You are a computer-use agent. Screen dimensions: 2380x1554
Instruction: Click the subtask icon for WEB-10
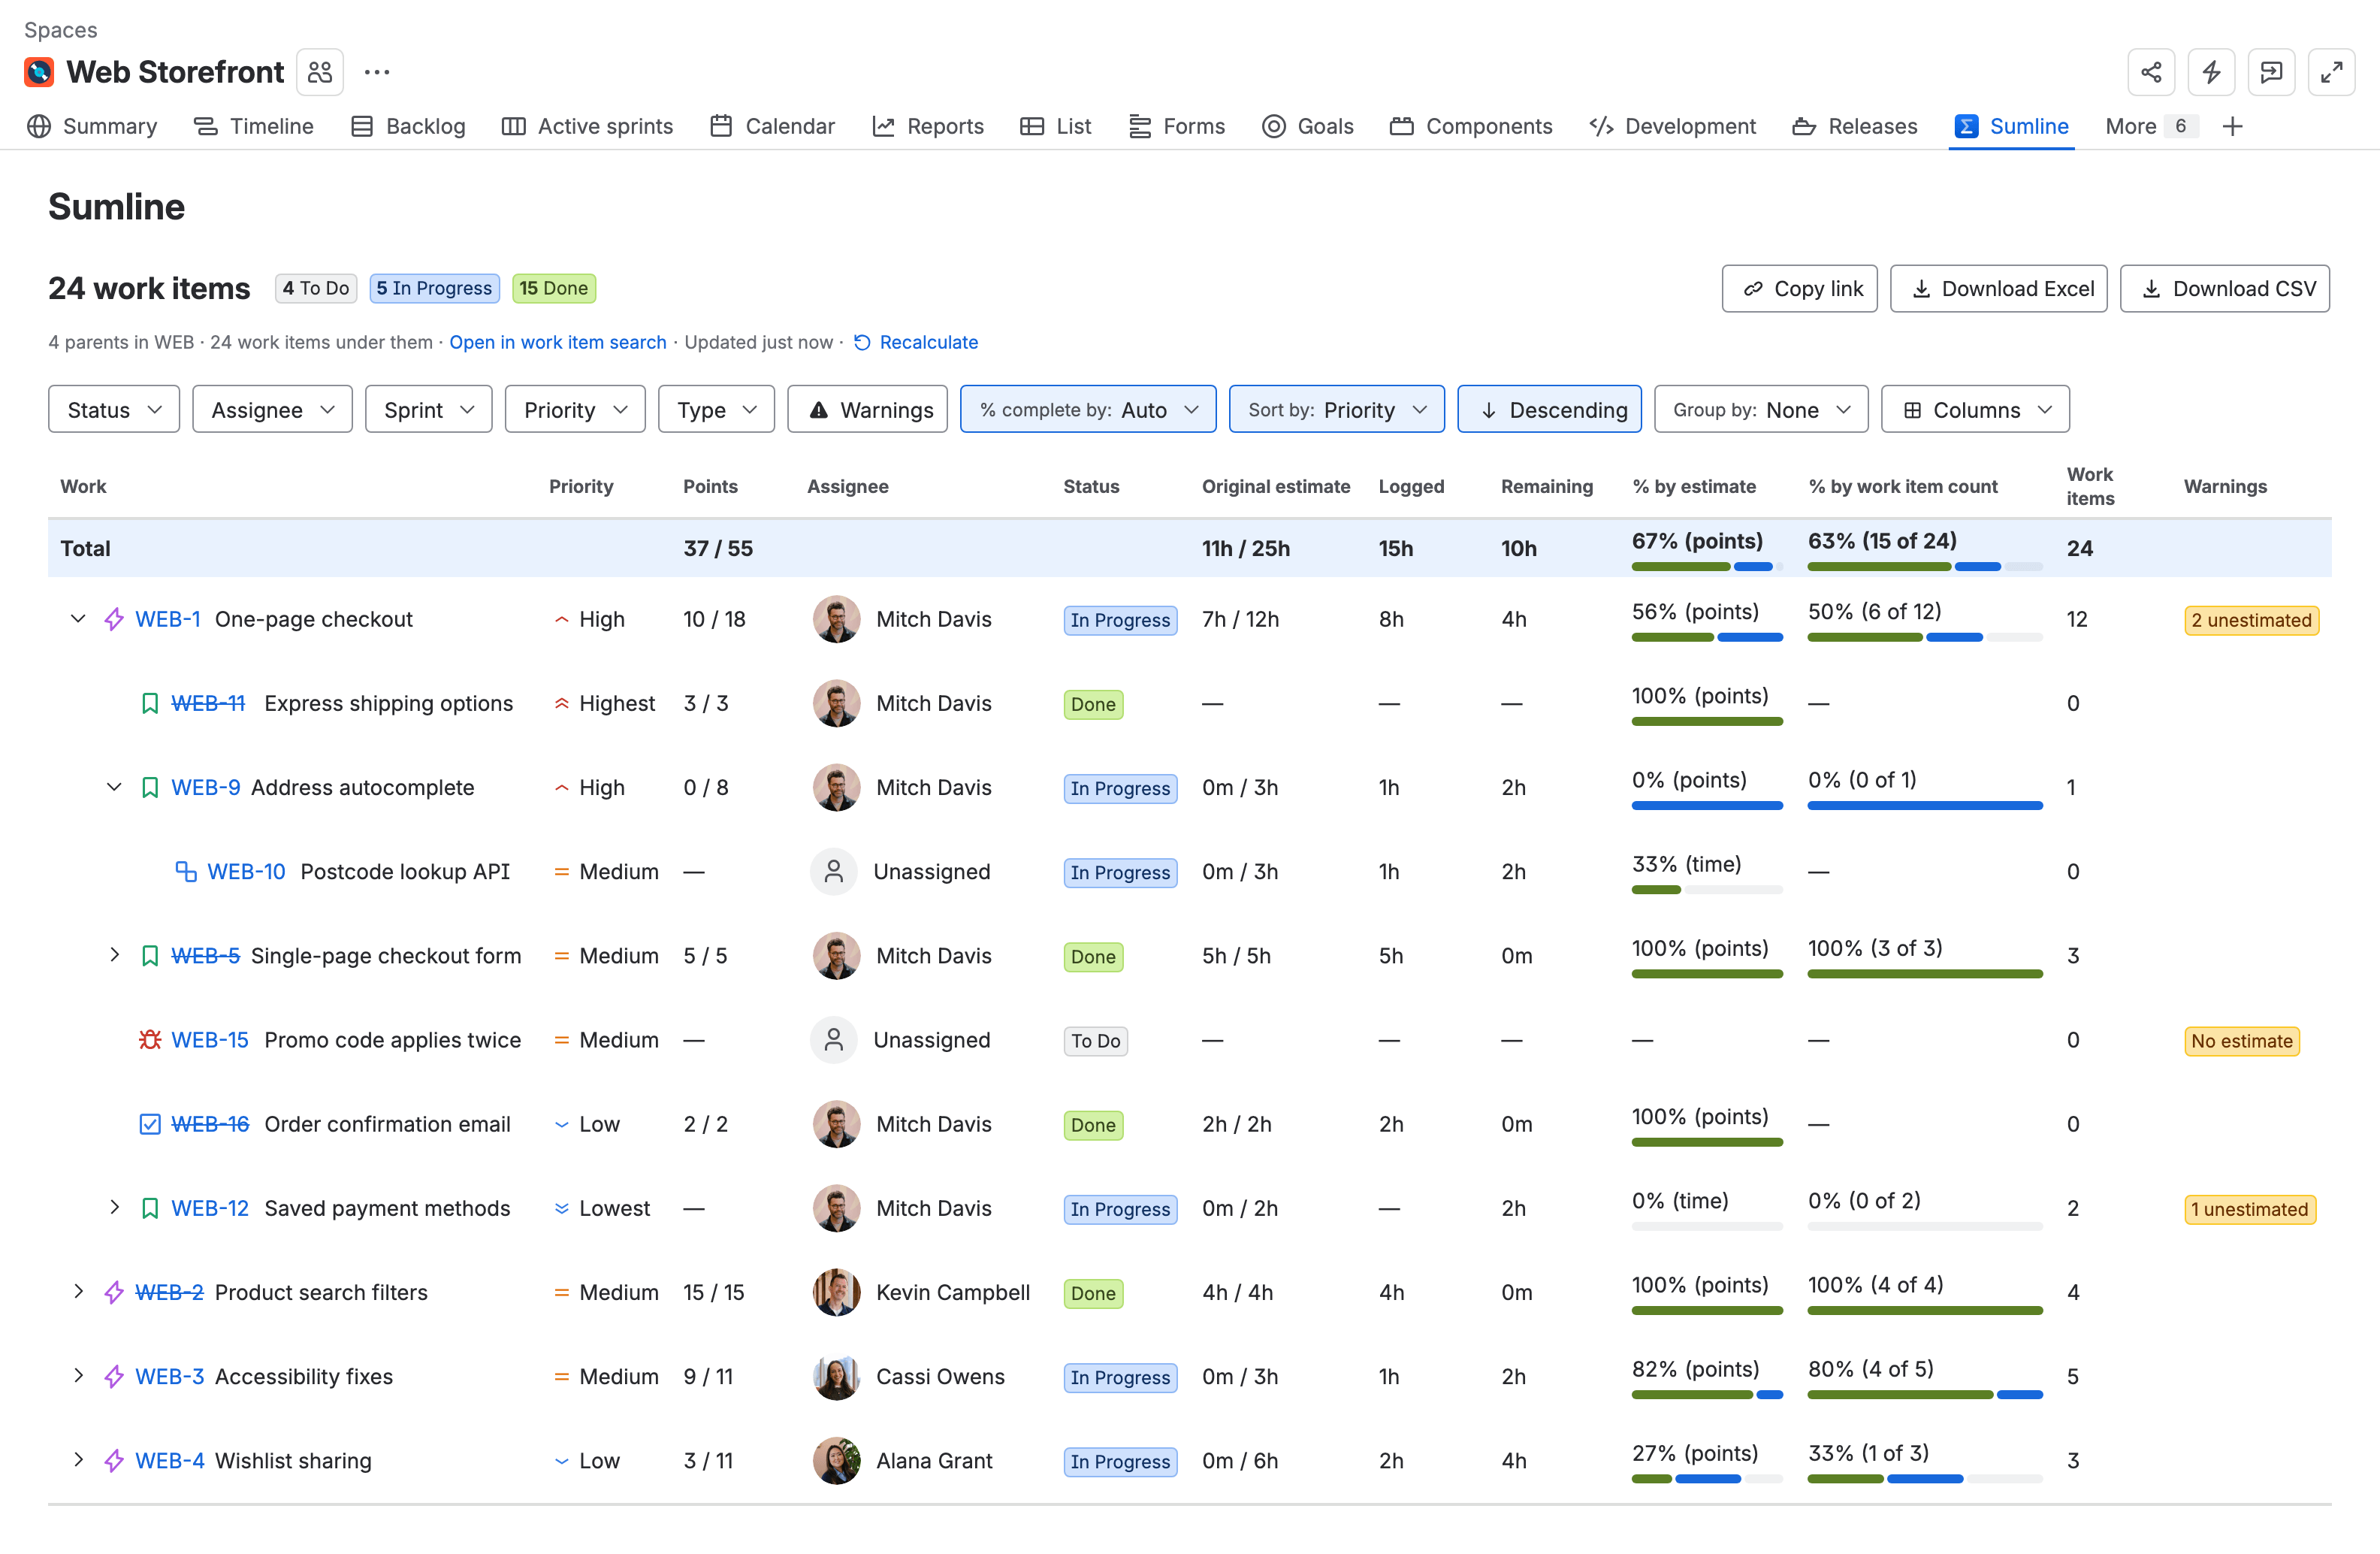186,872
